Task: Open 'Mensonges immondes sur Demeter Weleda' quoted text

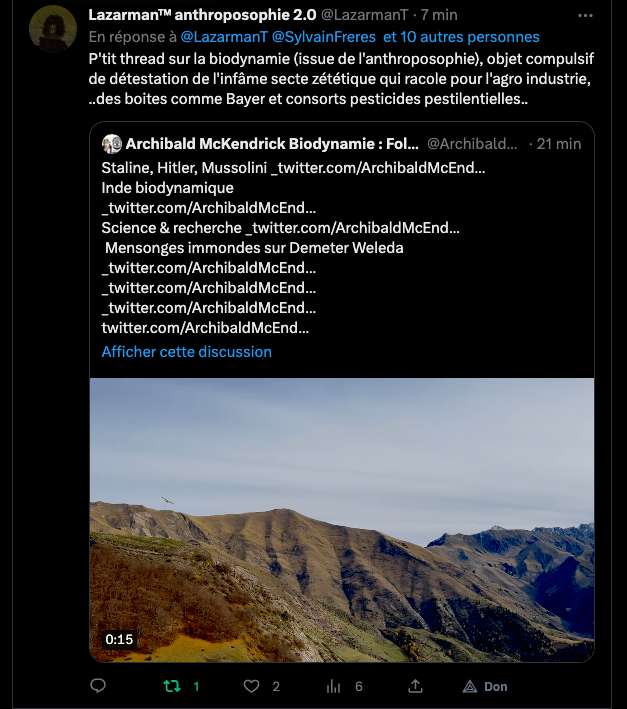Action: coord(254,248)
